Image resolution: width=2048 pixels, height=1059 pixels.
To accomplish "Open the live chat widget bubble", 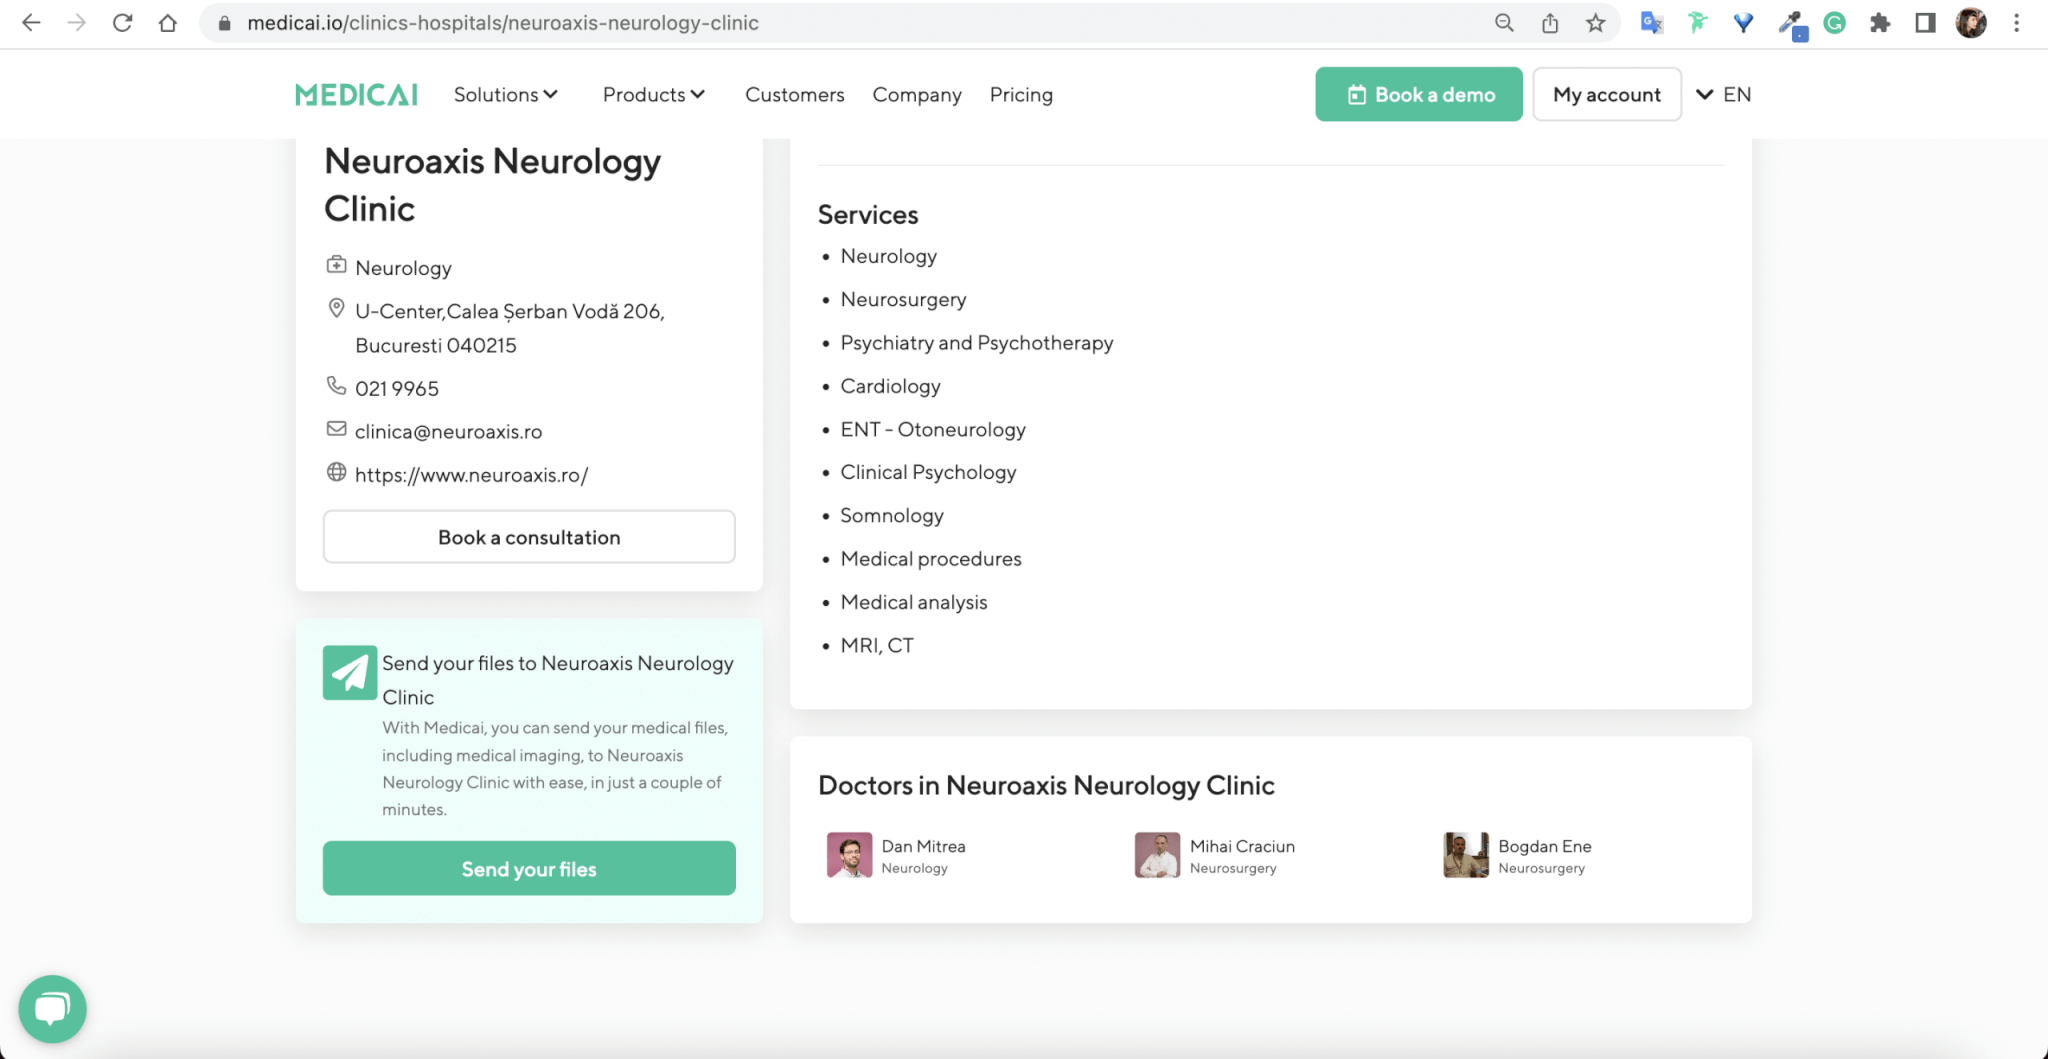I will (x=52, y=1008).
